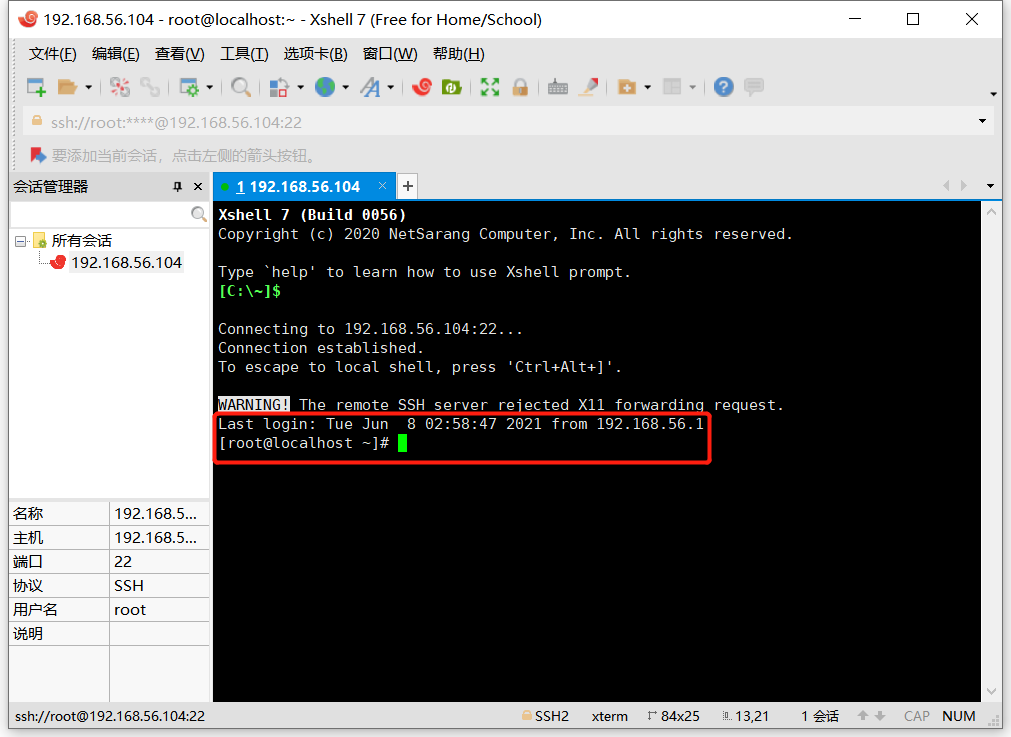Click the Font toolbar icon

click(371, 87)
